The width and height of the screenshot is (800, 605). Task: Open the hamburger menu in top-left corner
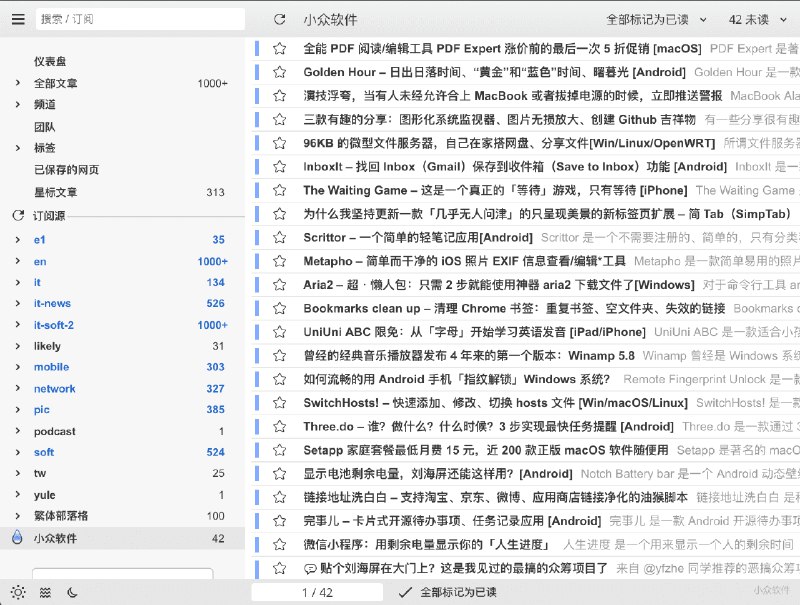[18, 18]
